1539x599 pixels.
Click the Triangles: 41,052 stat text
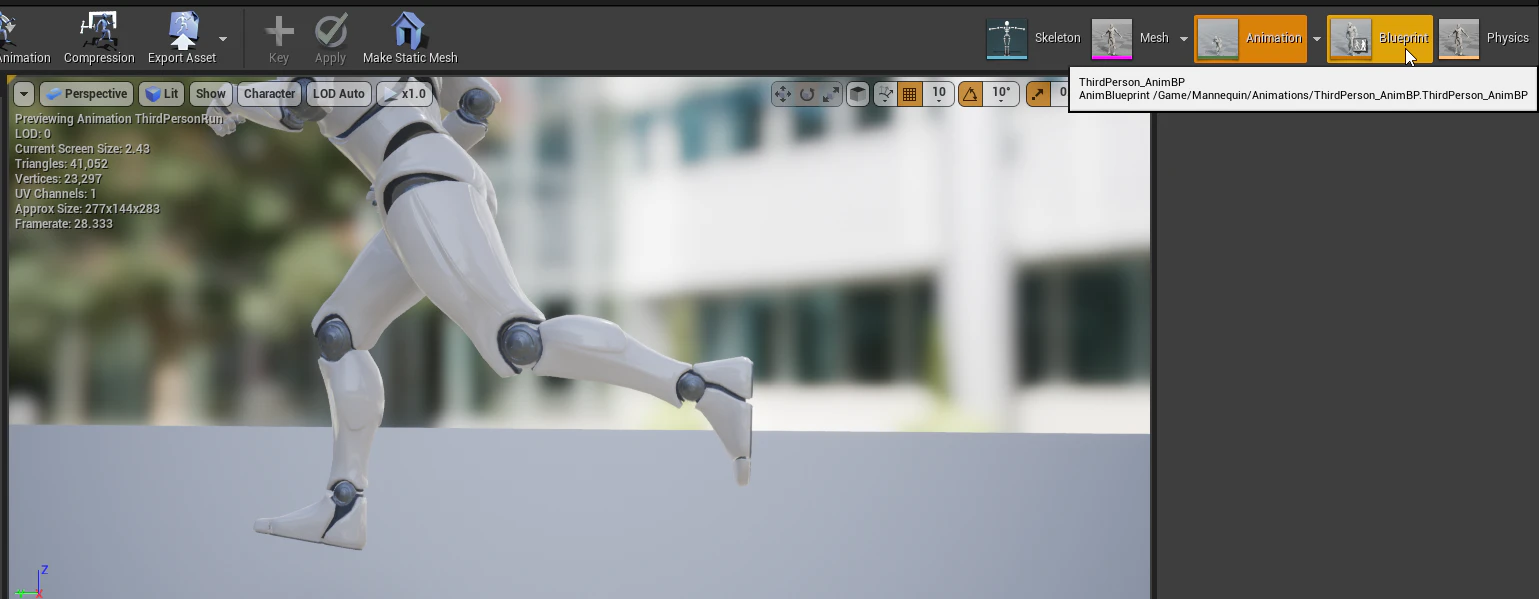(61, 164)
